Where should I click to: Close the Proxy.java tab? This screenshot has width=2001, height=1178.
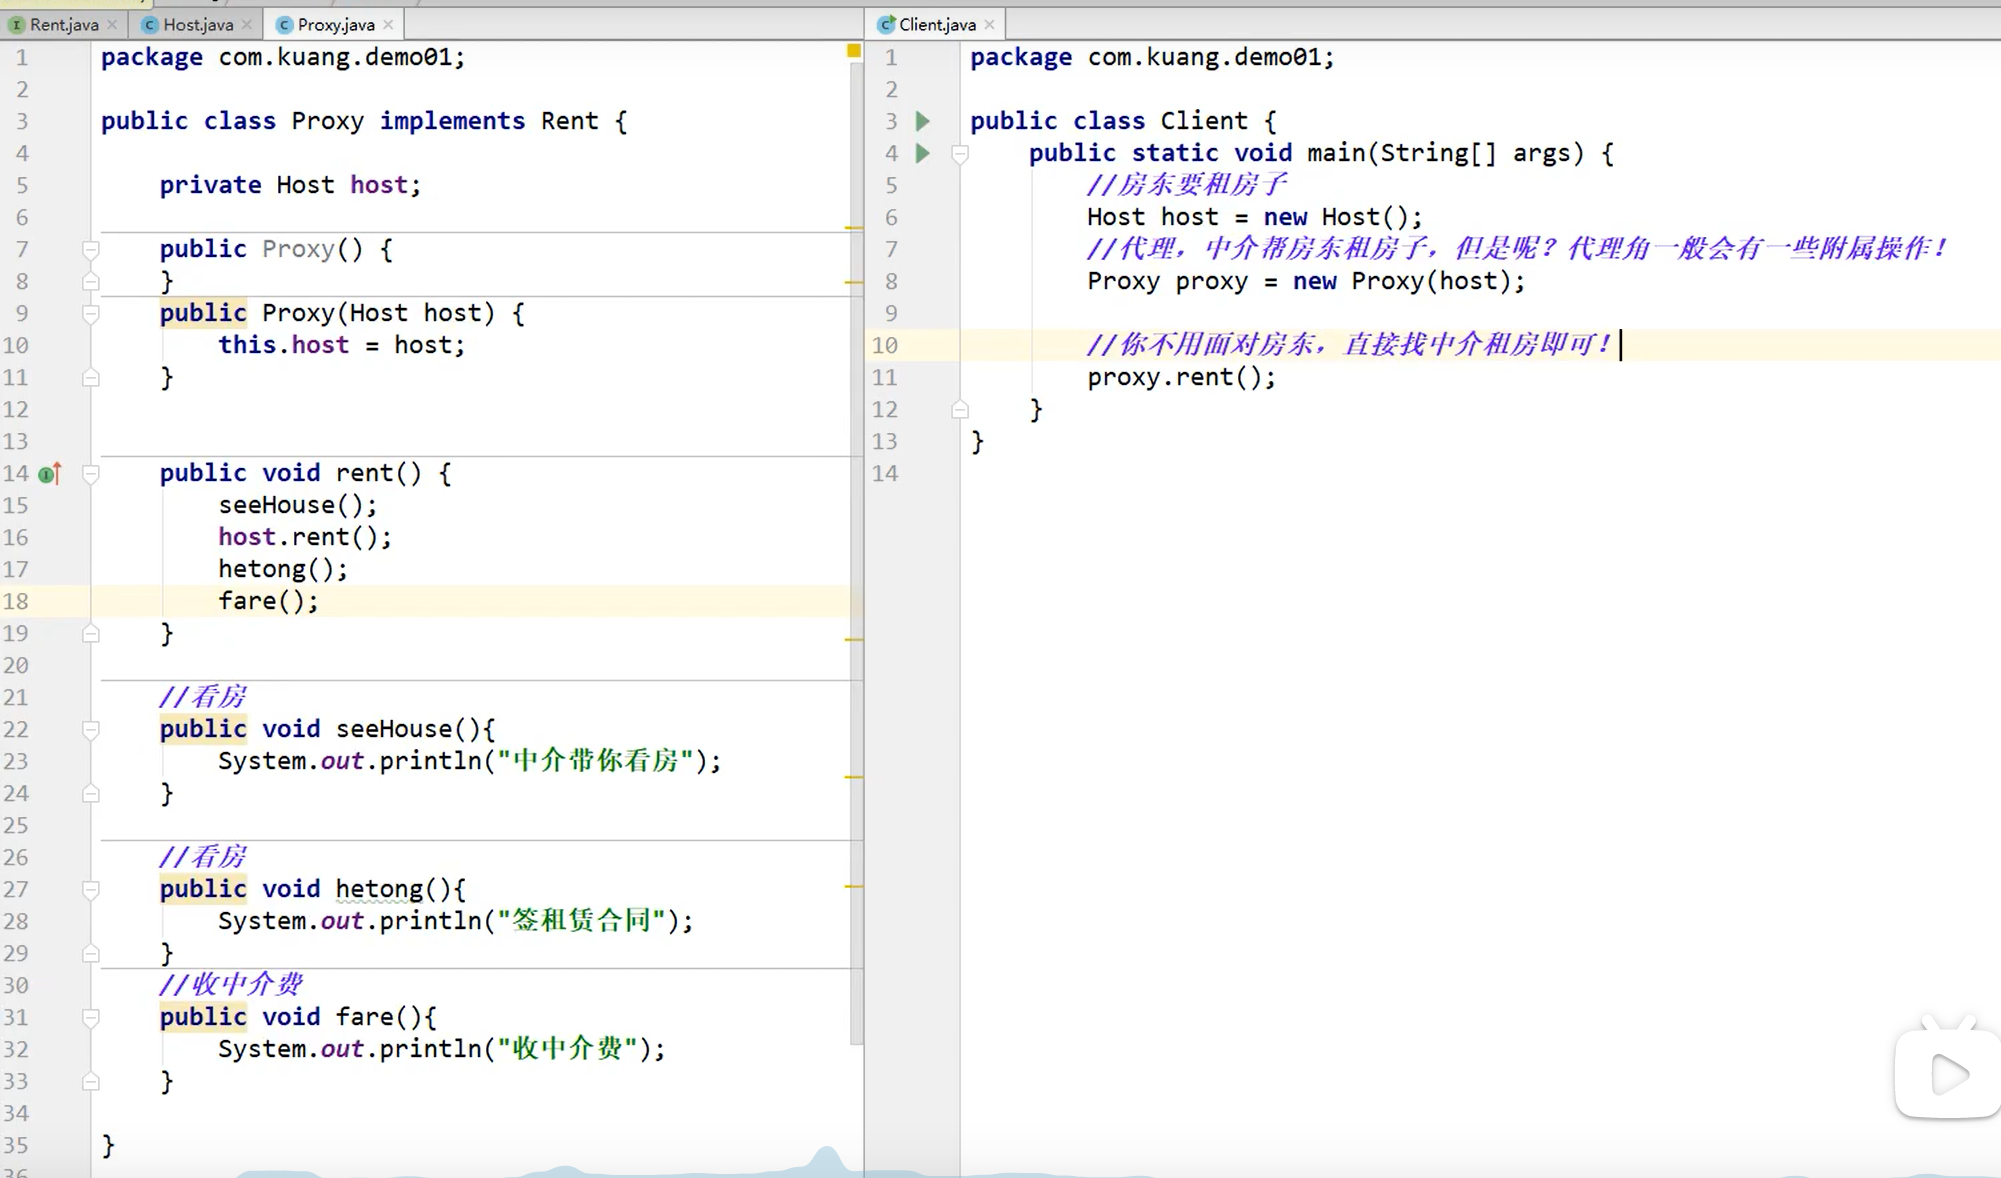(388, 24)
